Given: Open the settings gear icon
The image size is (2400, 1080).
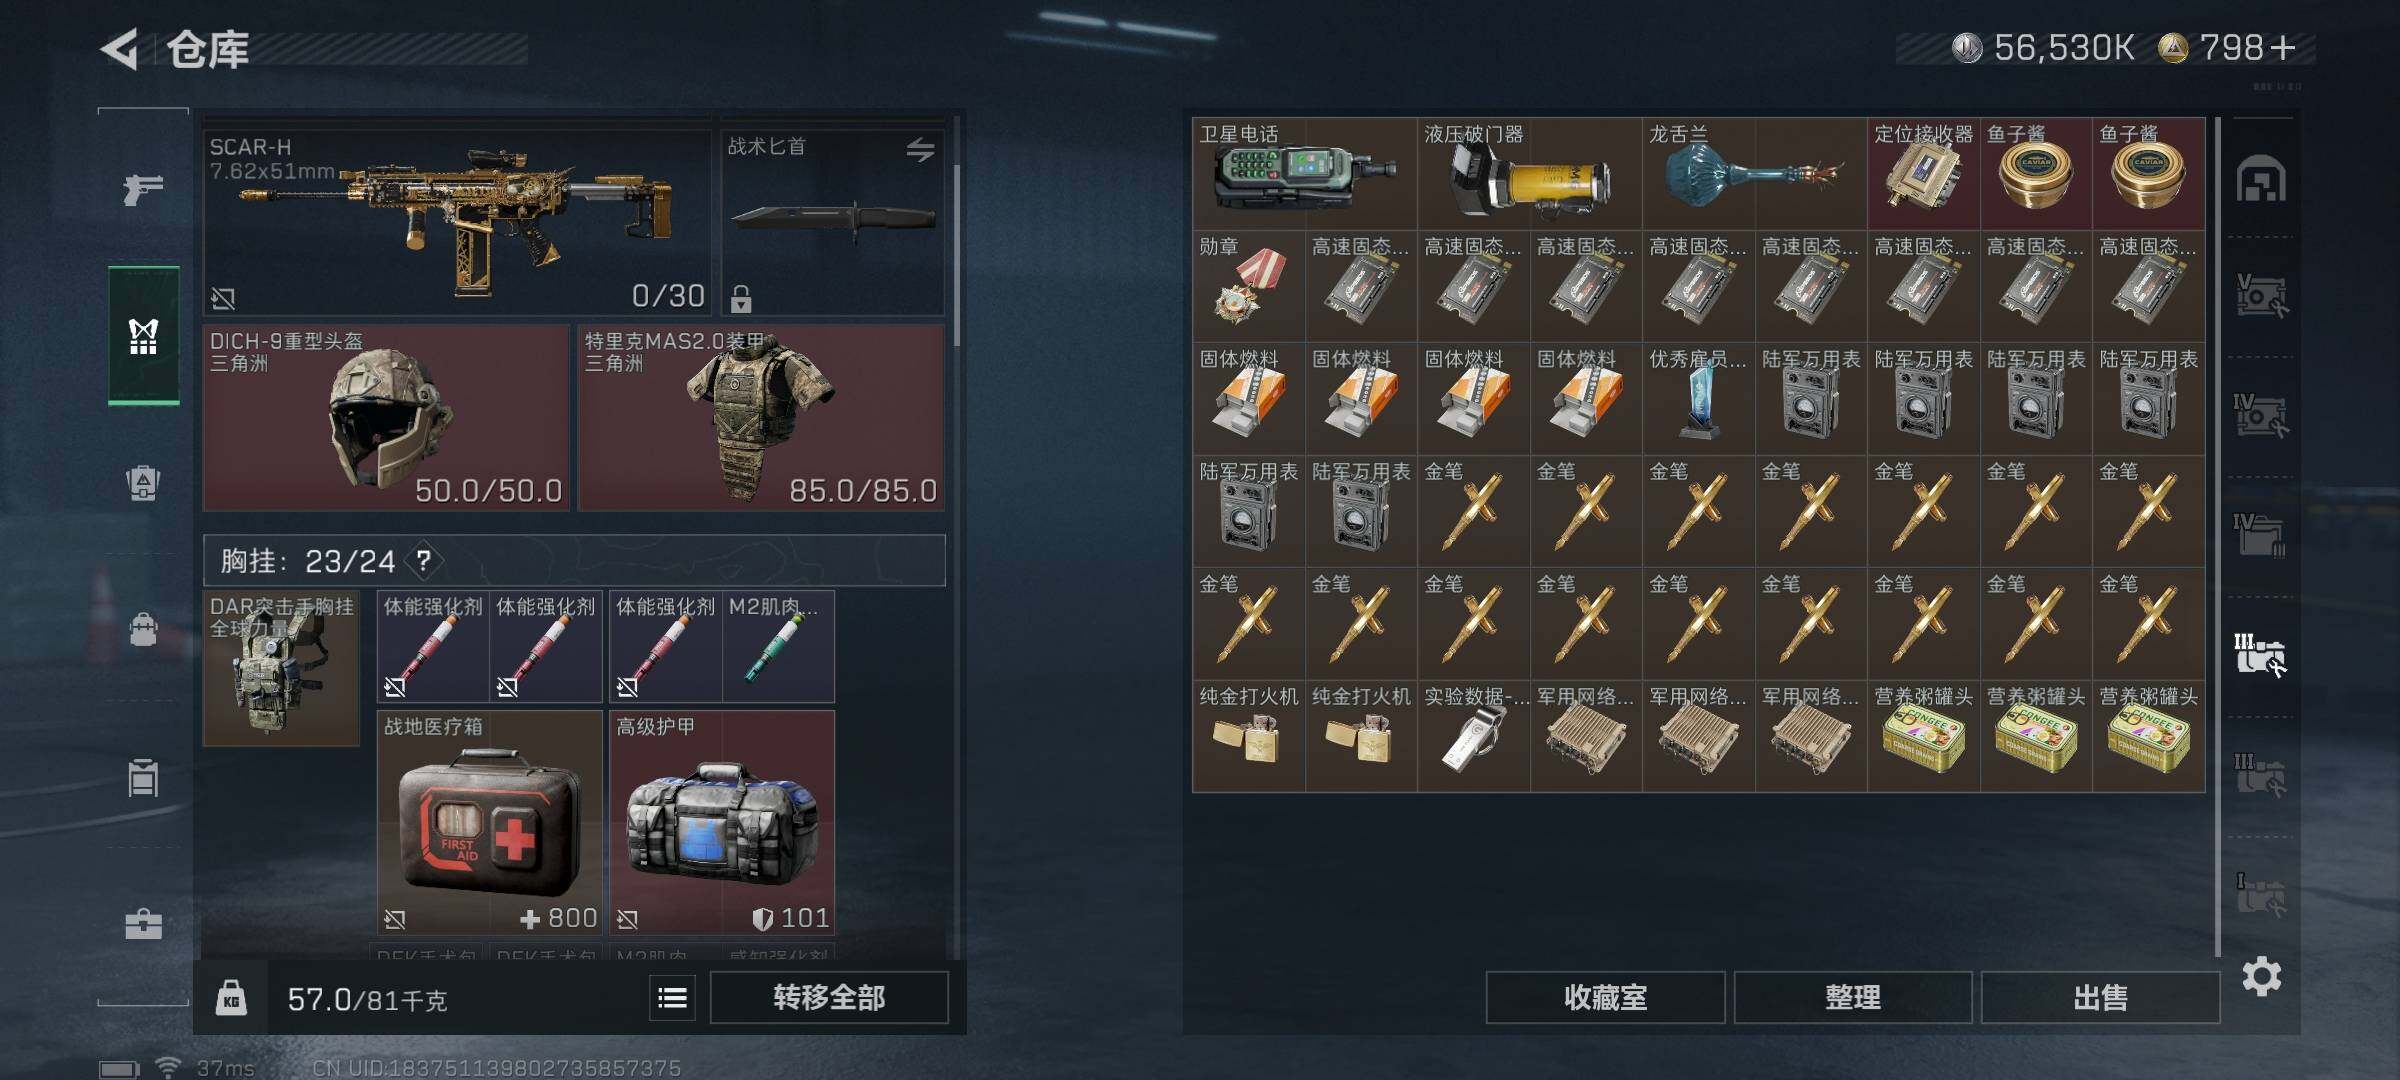Looking at the screenshot, I should click(2261, 976).
